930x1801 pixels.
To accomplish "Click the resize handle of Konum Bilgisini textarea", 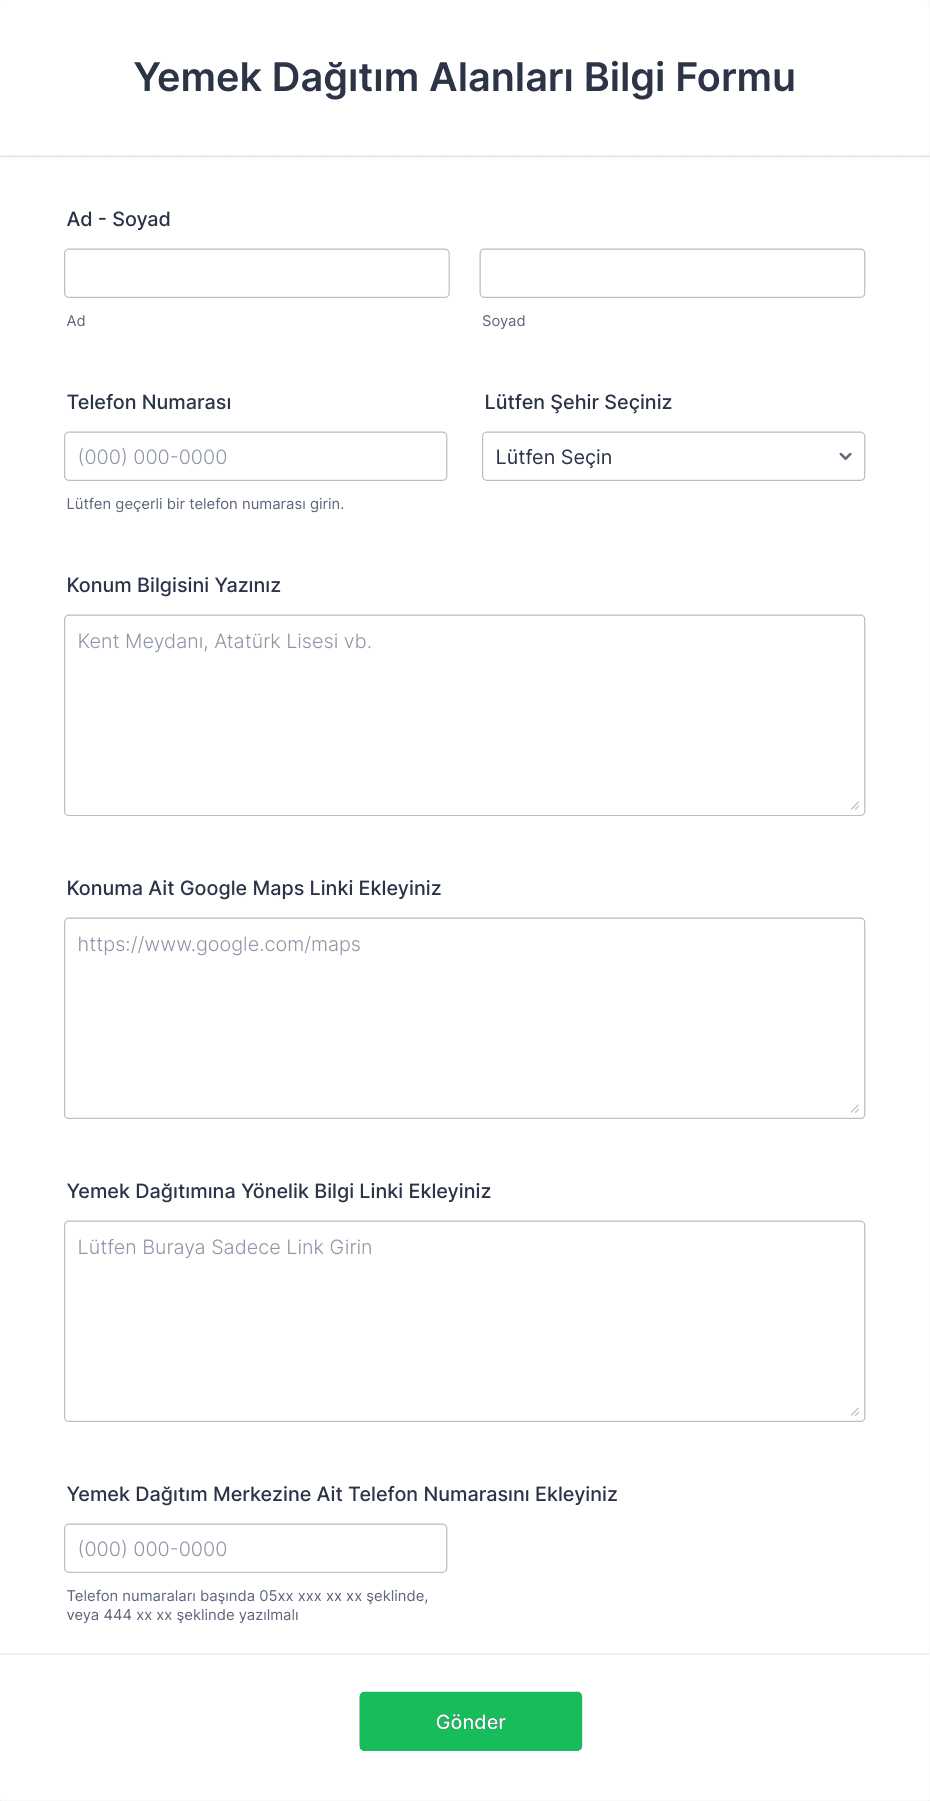I will [x=855, y=805].
